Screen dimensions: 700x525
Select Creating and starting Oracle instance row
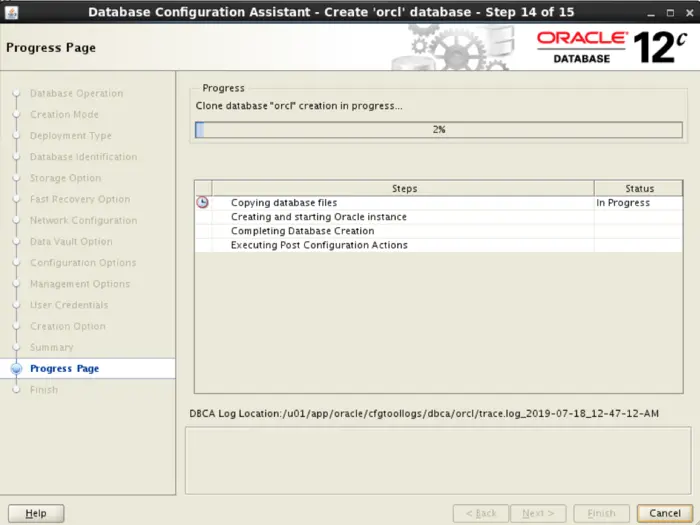pos(439,217)
